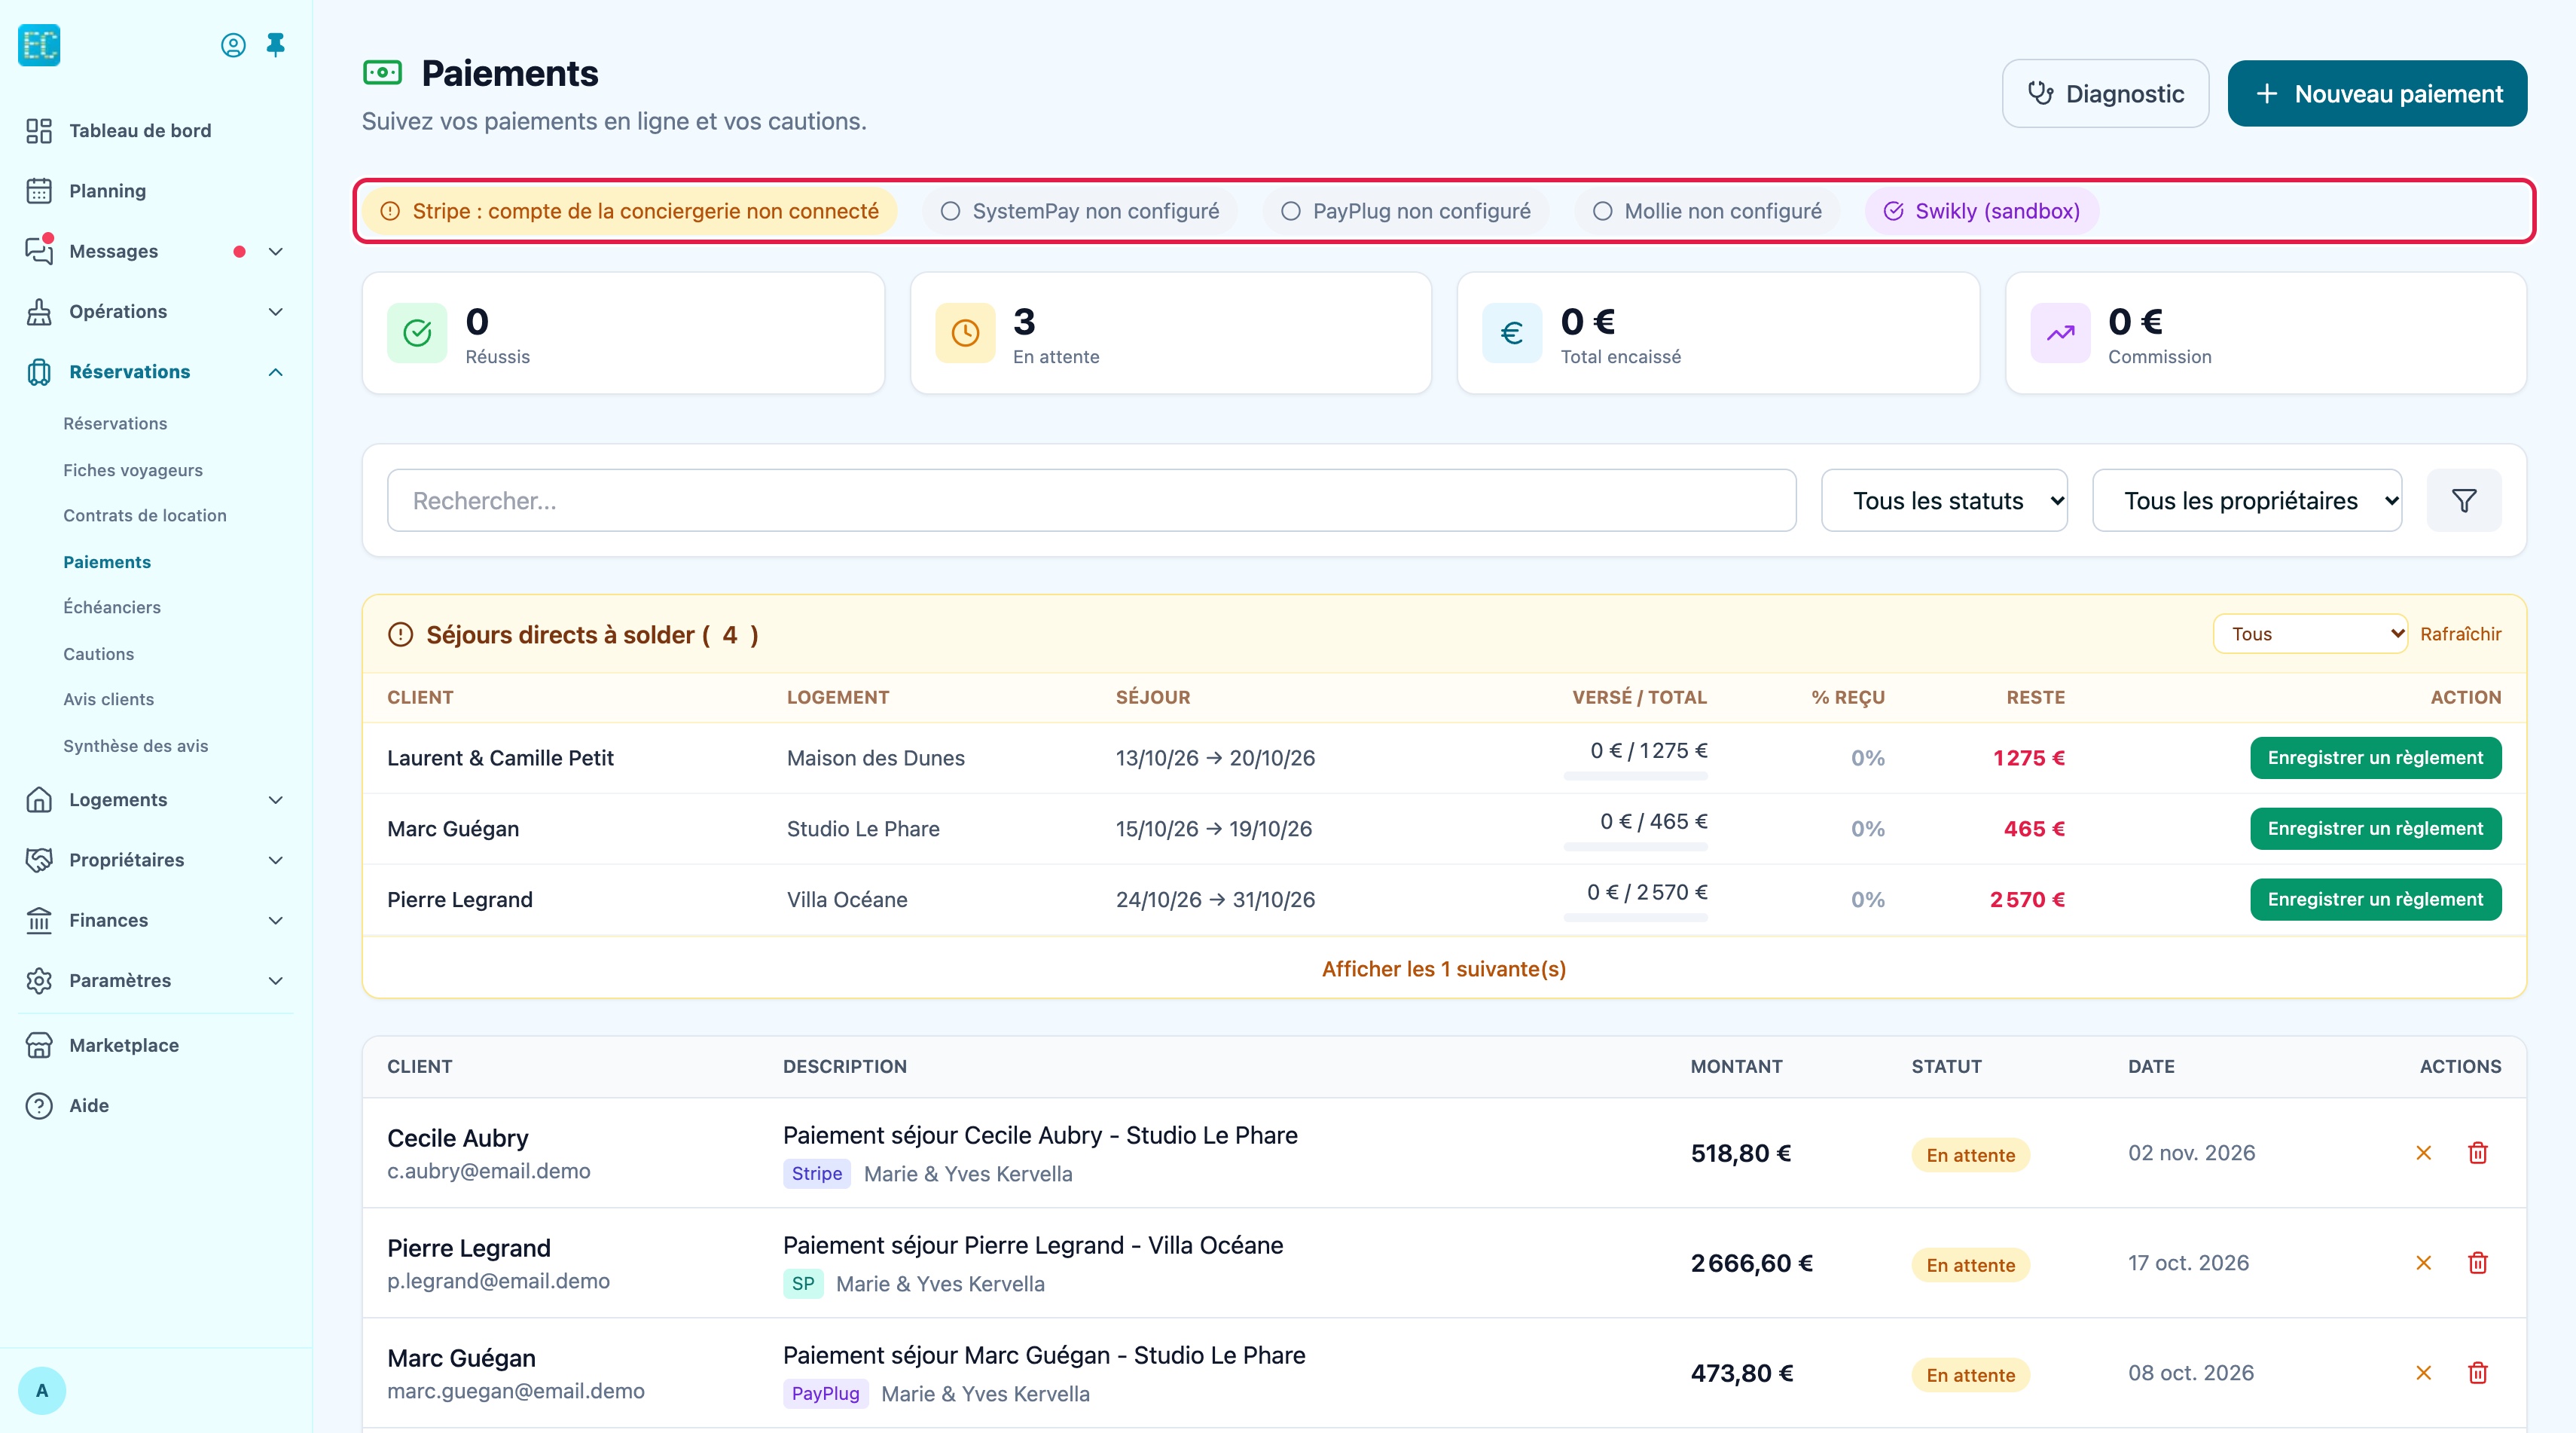The width and height of the screenshot is (2576, 1433).
Task: Click the Commission trend icon
Action: coord(2060,333)
